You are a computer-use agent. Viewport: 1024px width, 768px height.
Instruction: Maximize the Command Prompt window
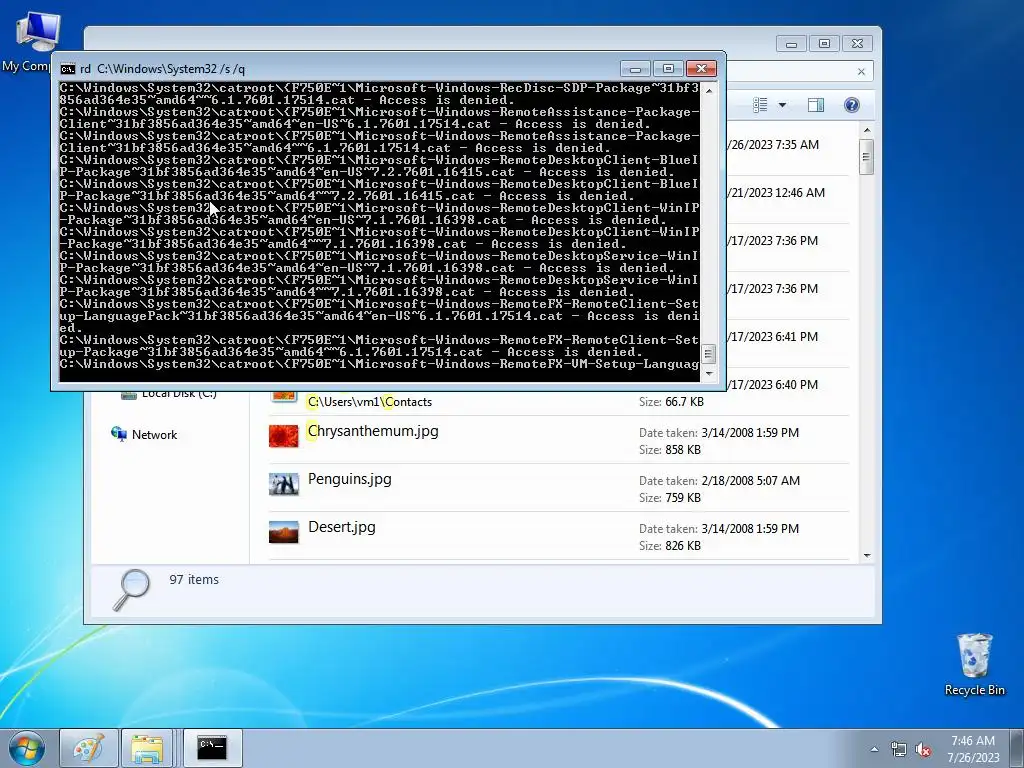click(668, 69)
